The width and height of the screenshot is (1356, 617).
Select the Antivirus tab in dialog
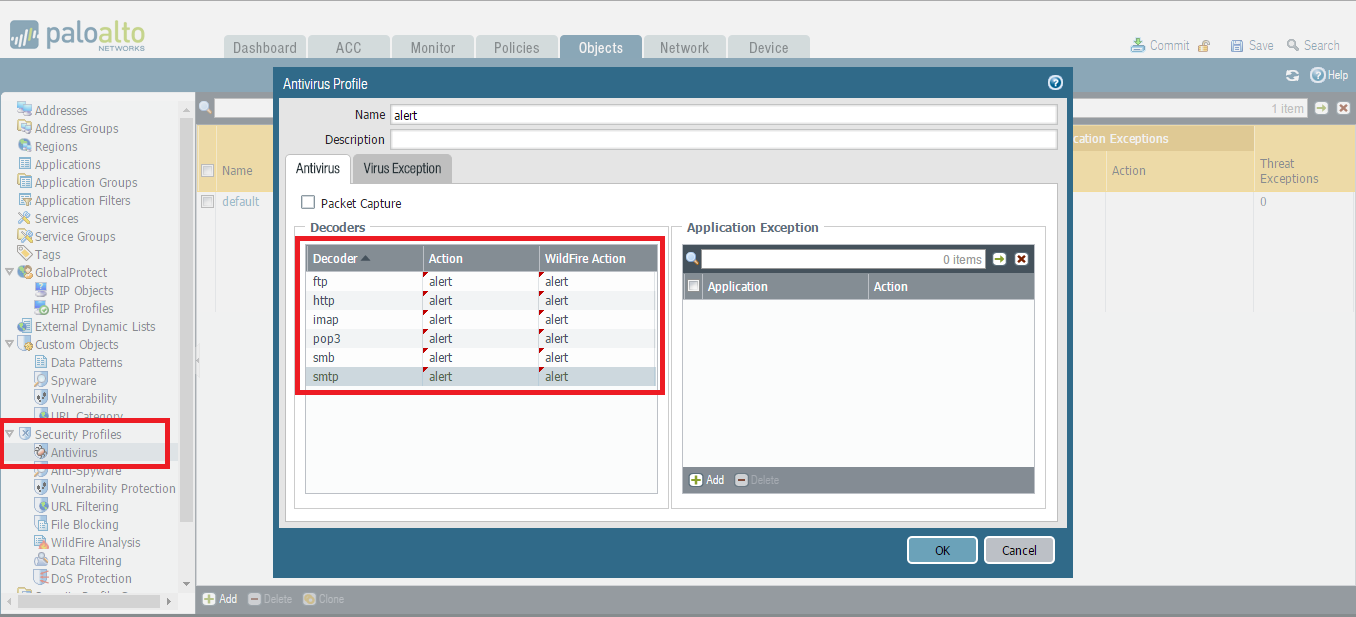[x=318, y=168]
